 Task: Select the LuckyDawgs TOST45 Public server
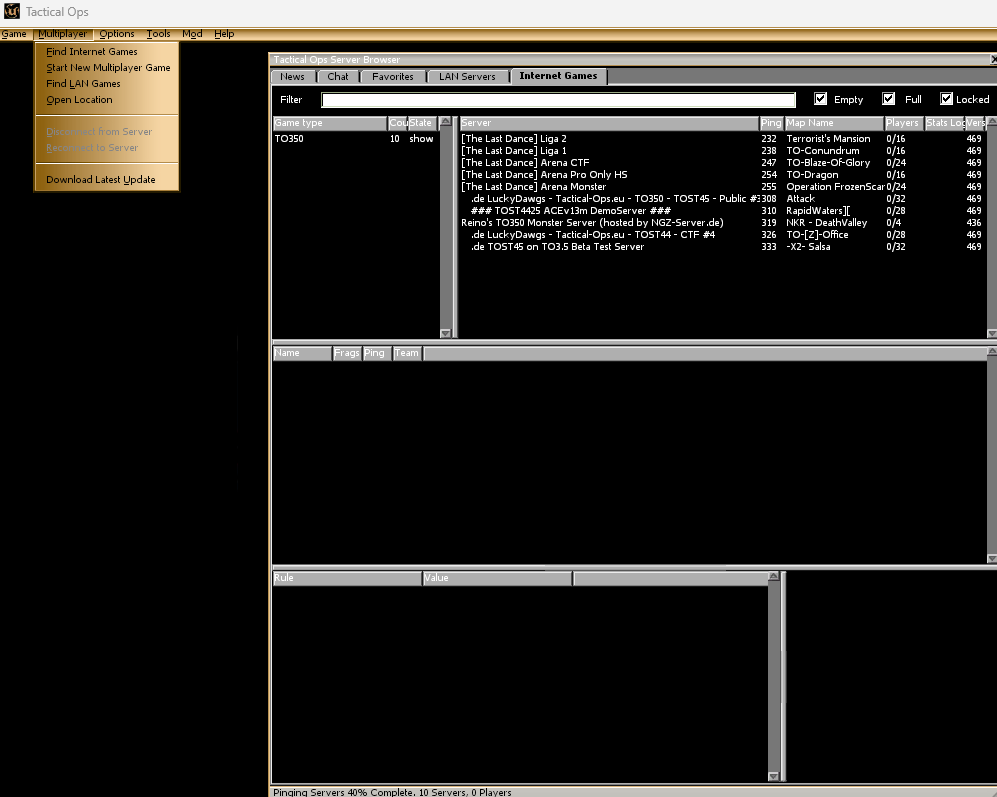pos(722,199)
